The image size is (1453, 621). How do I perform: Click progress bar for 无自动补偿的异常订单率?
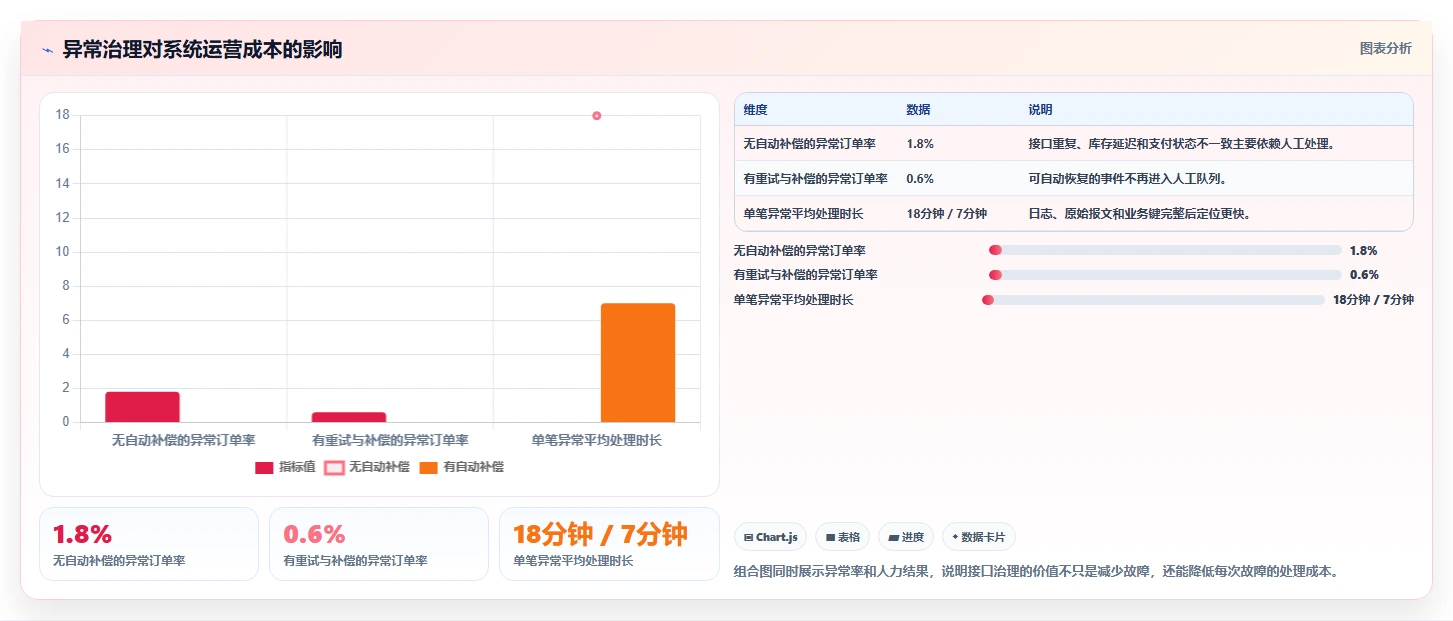coord(1165,250)
